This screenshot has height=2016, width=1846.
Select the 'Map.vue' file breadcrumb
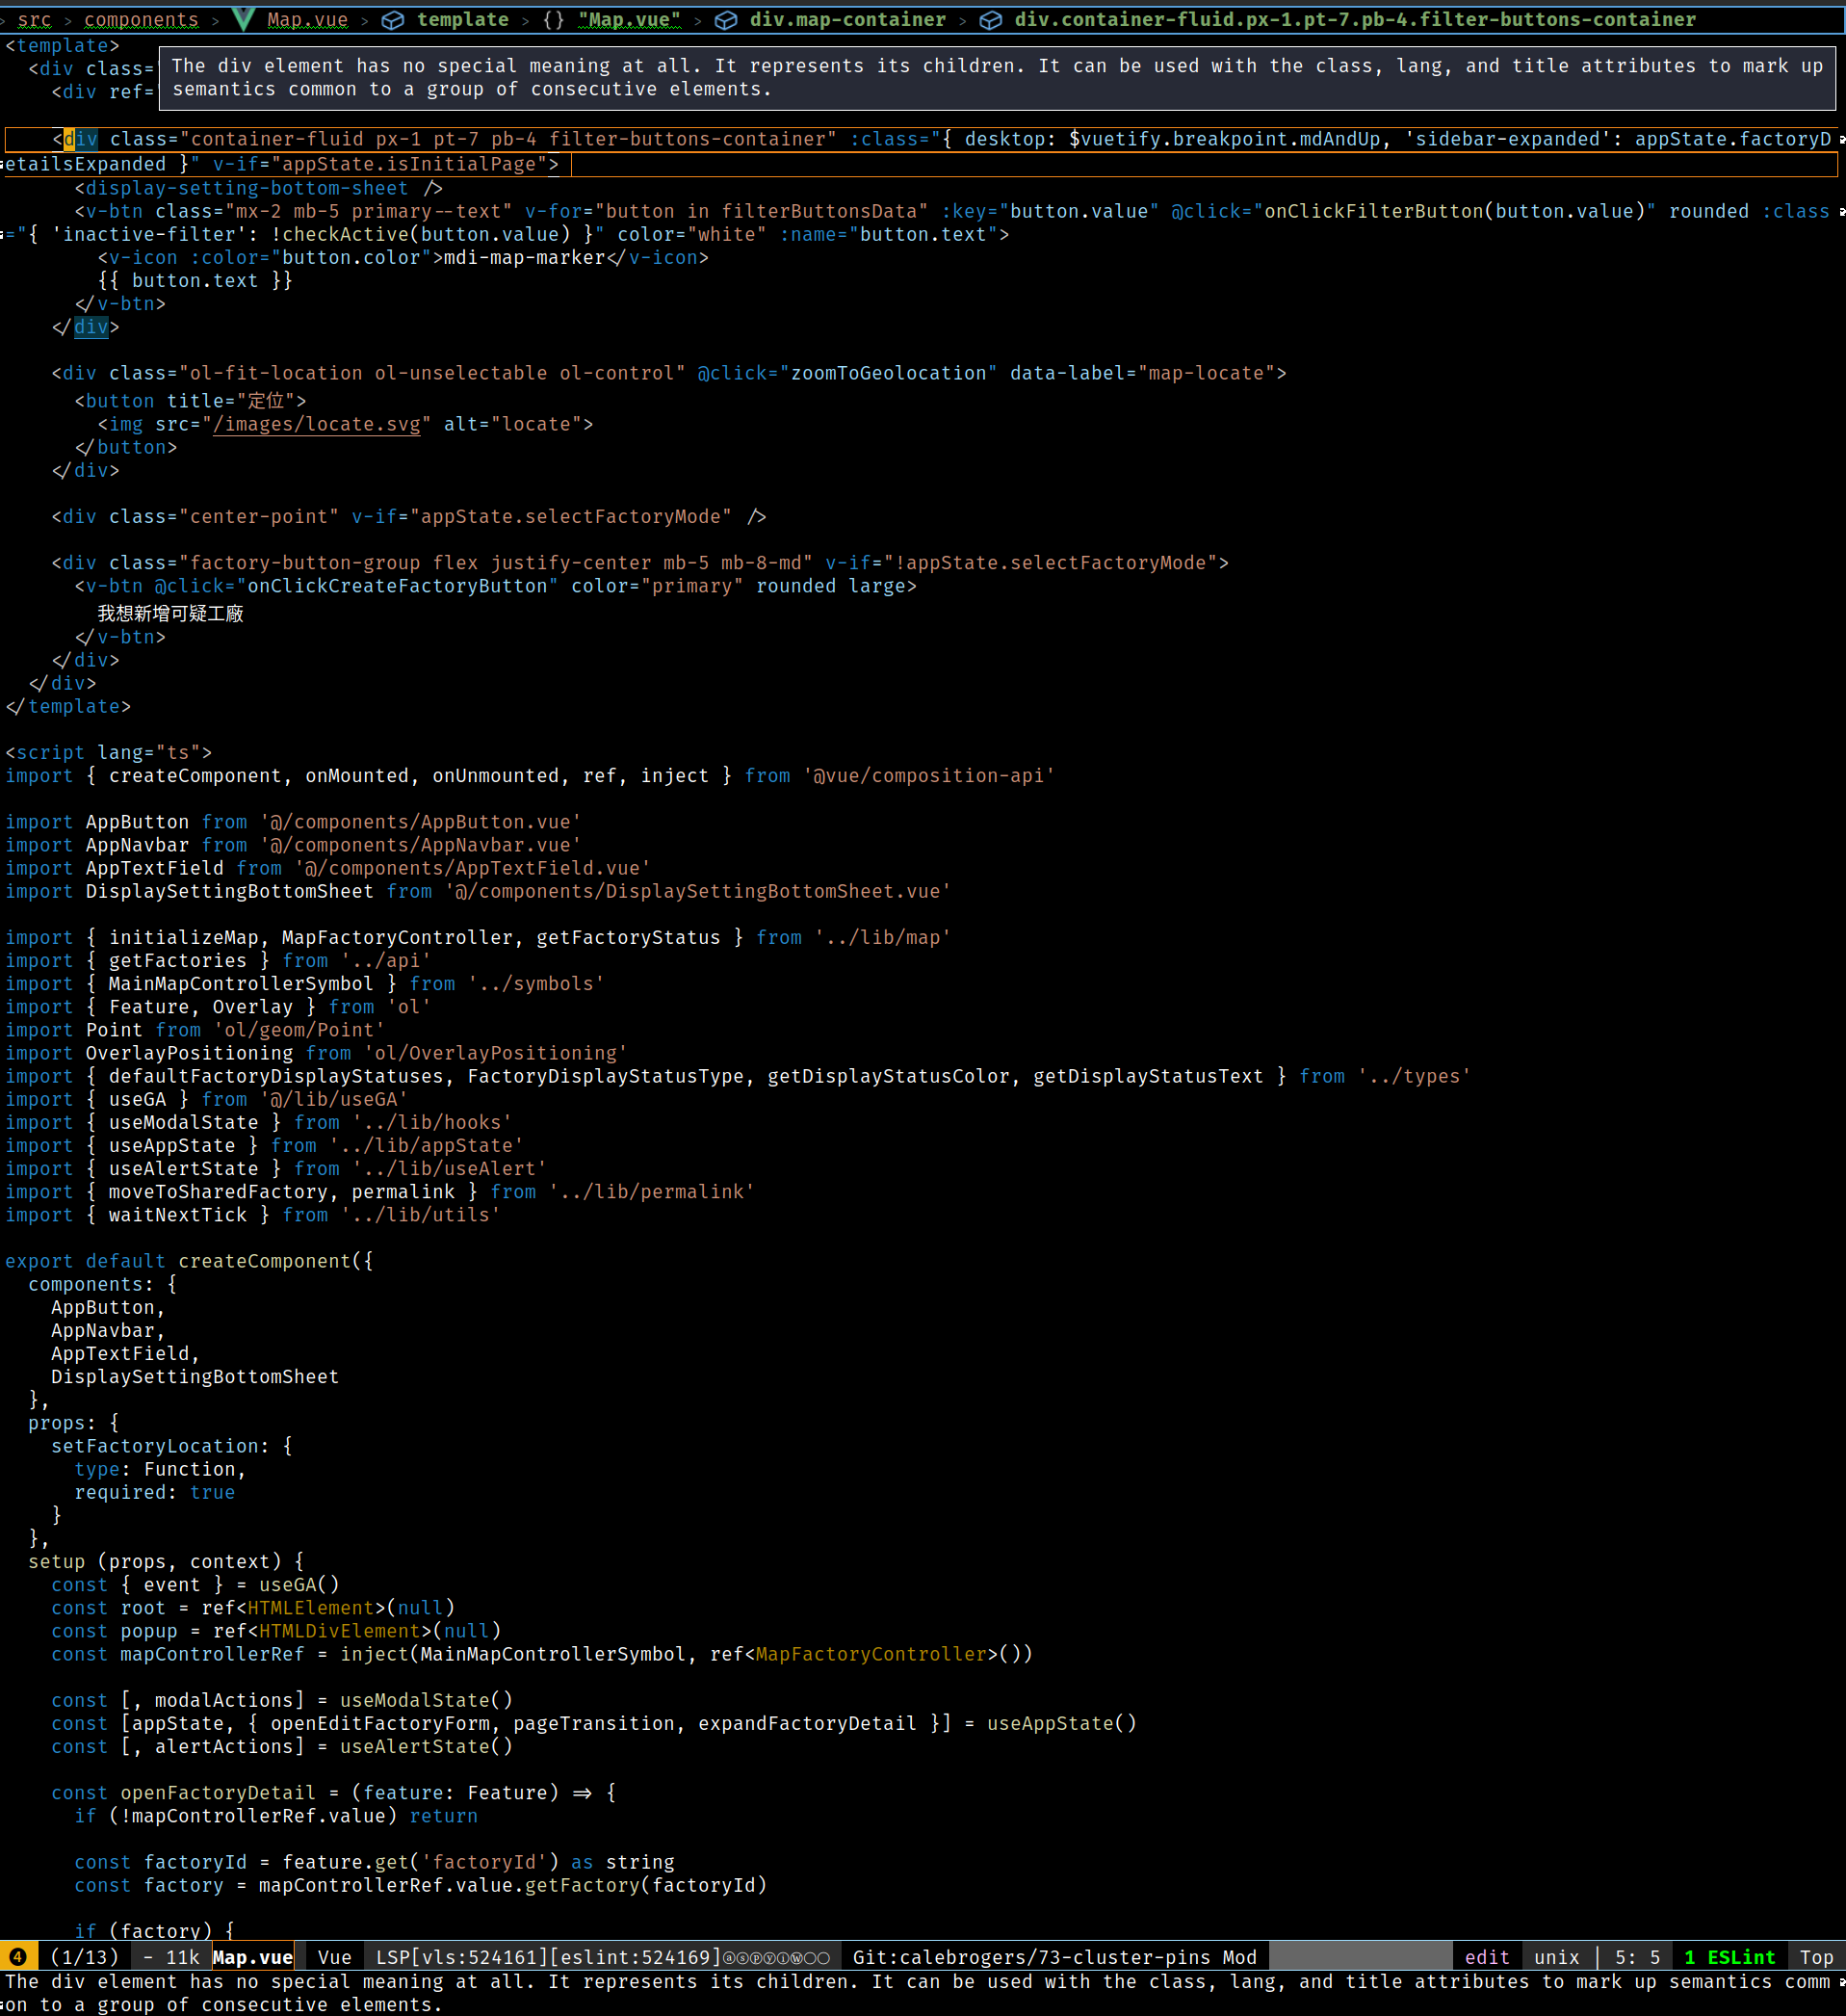(308, 20)
